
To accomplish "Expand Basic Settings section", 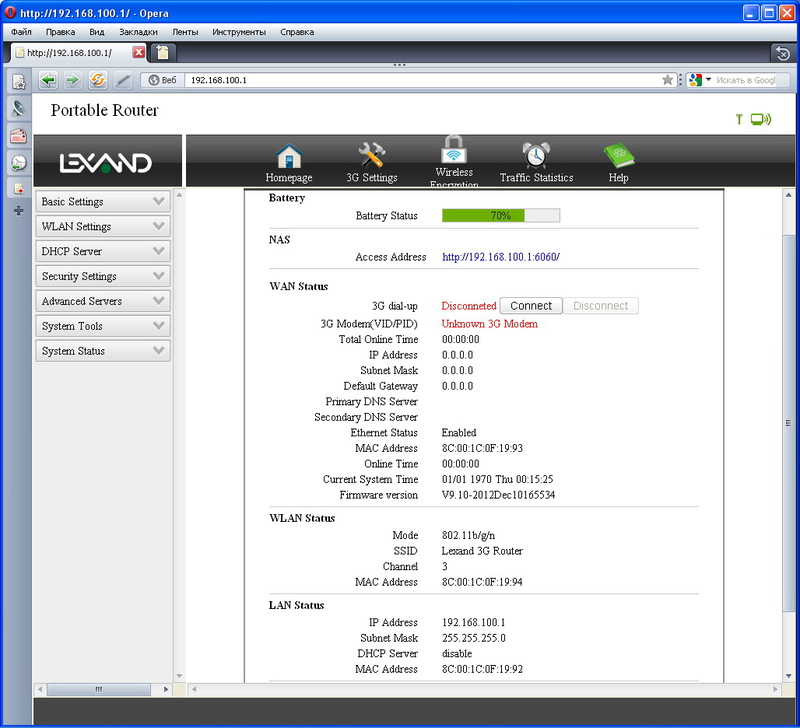I will click(103, 202).
